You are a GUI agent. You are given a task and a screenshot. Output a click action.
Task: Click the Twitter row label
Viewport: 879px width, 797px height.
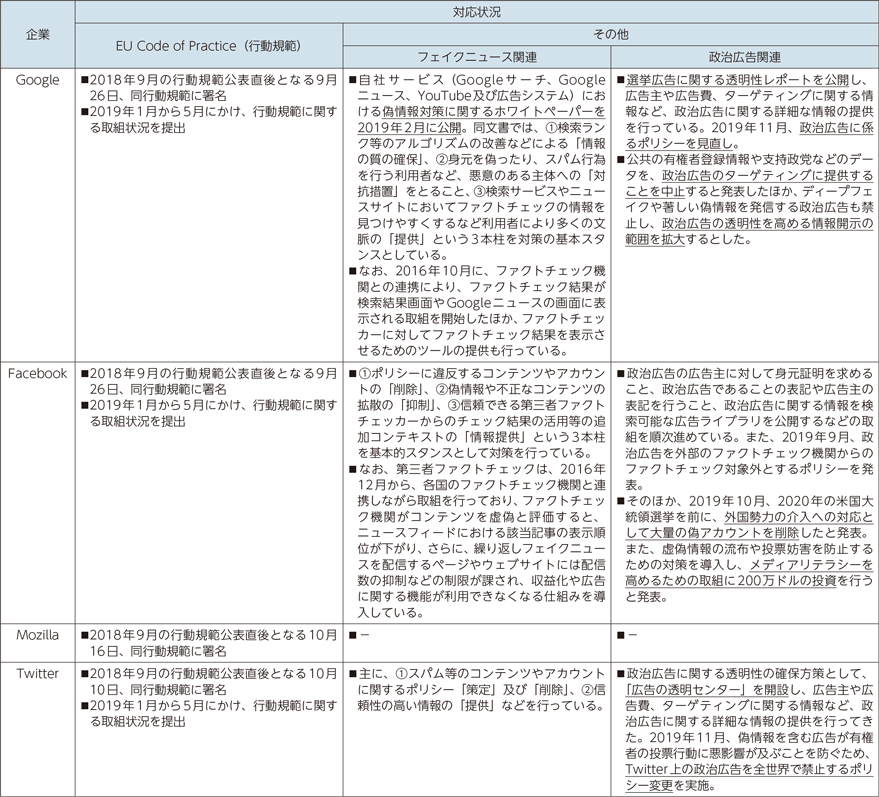38,674
